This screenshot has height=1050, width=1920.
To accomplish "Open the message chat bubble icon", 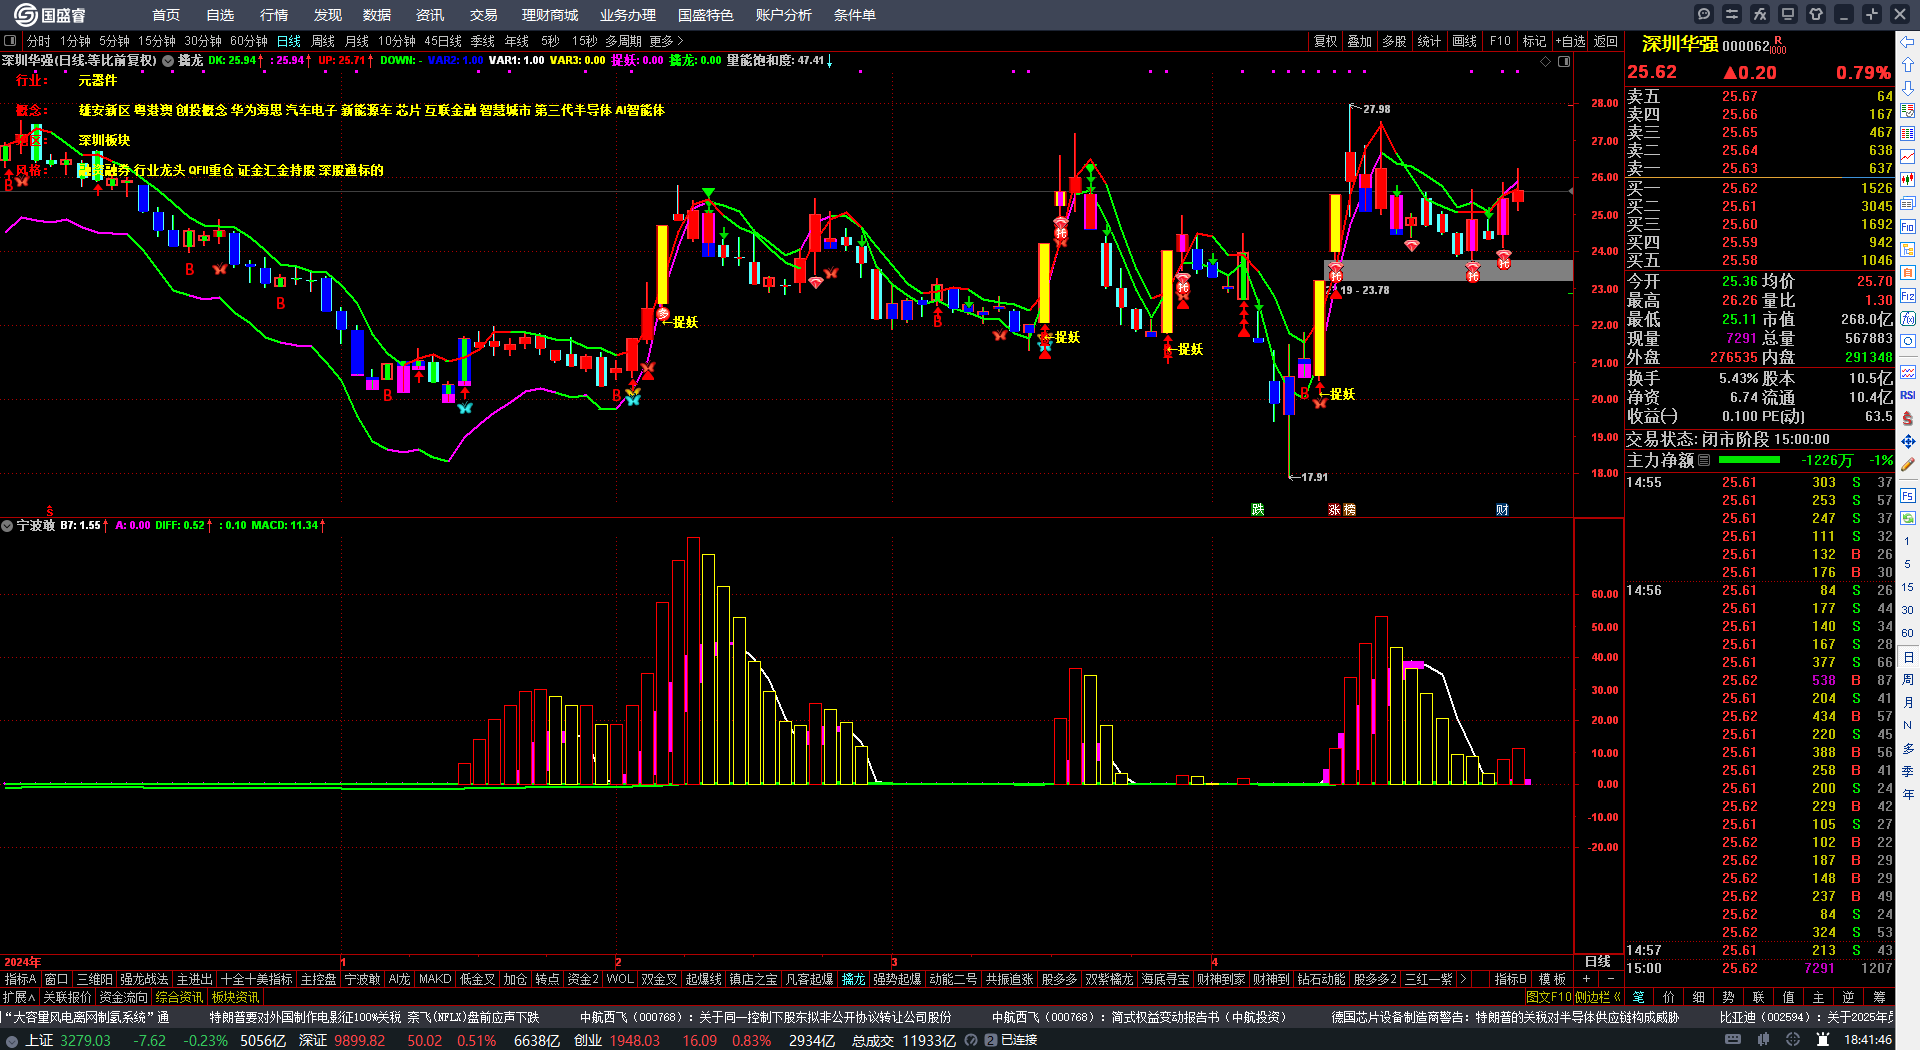I will [1704, 14].
